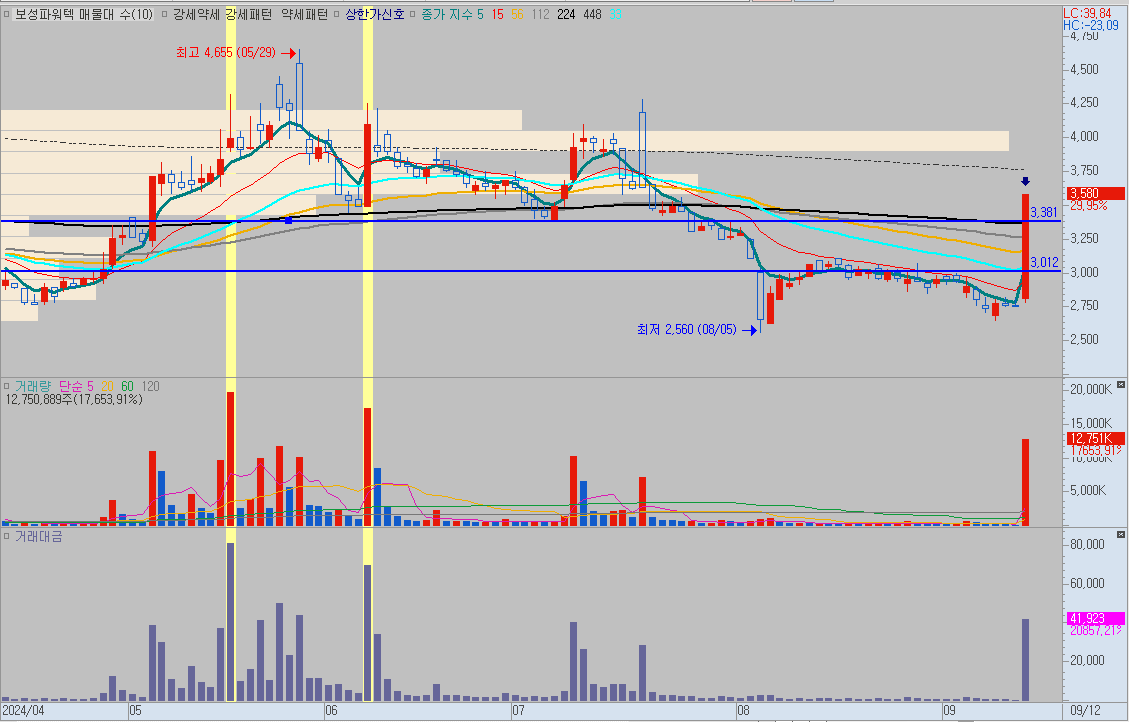Select the 약세패턴 legend label

click(x=304, y=14)
